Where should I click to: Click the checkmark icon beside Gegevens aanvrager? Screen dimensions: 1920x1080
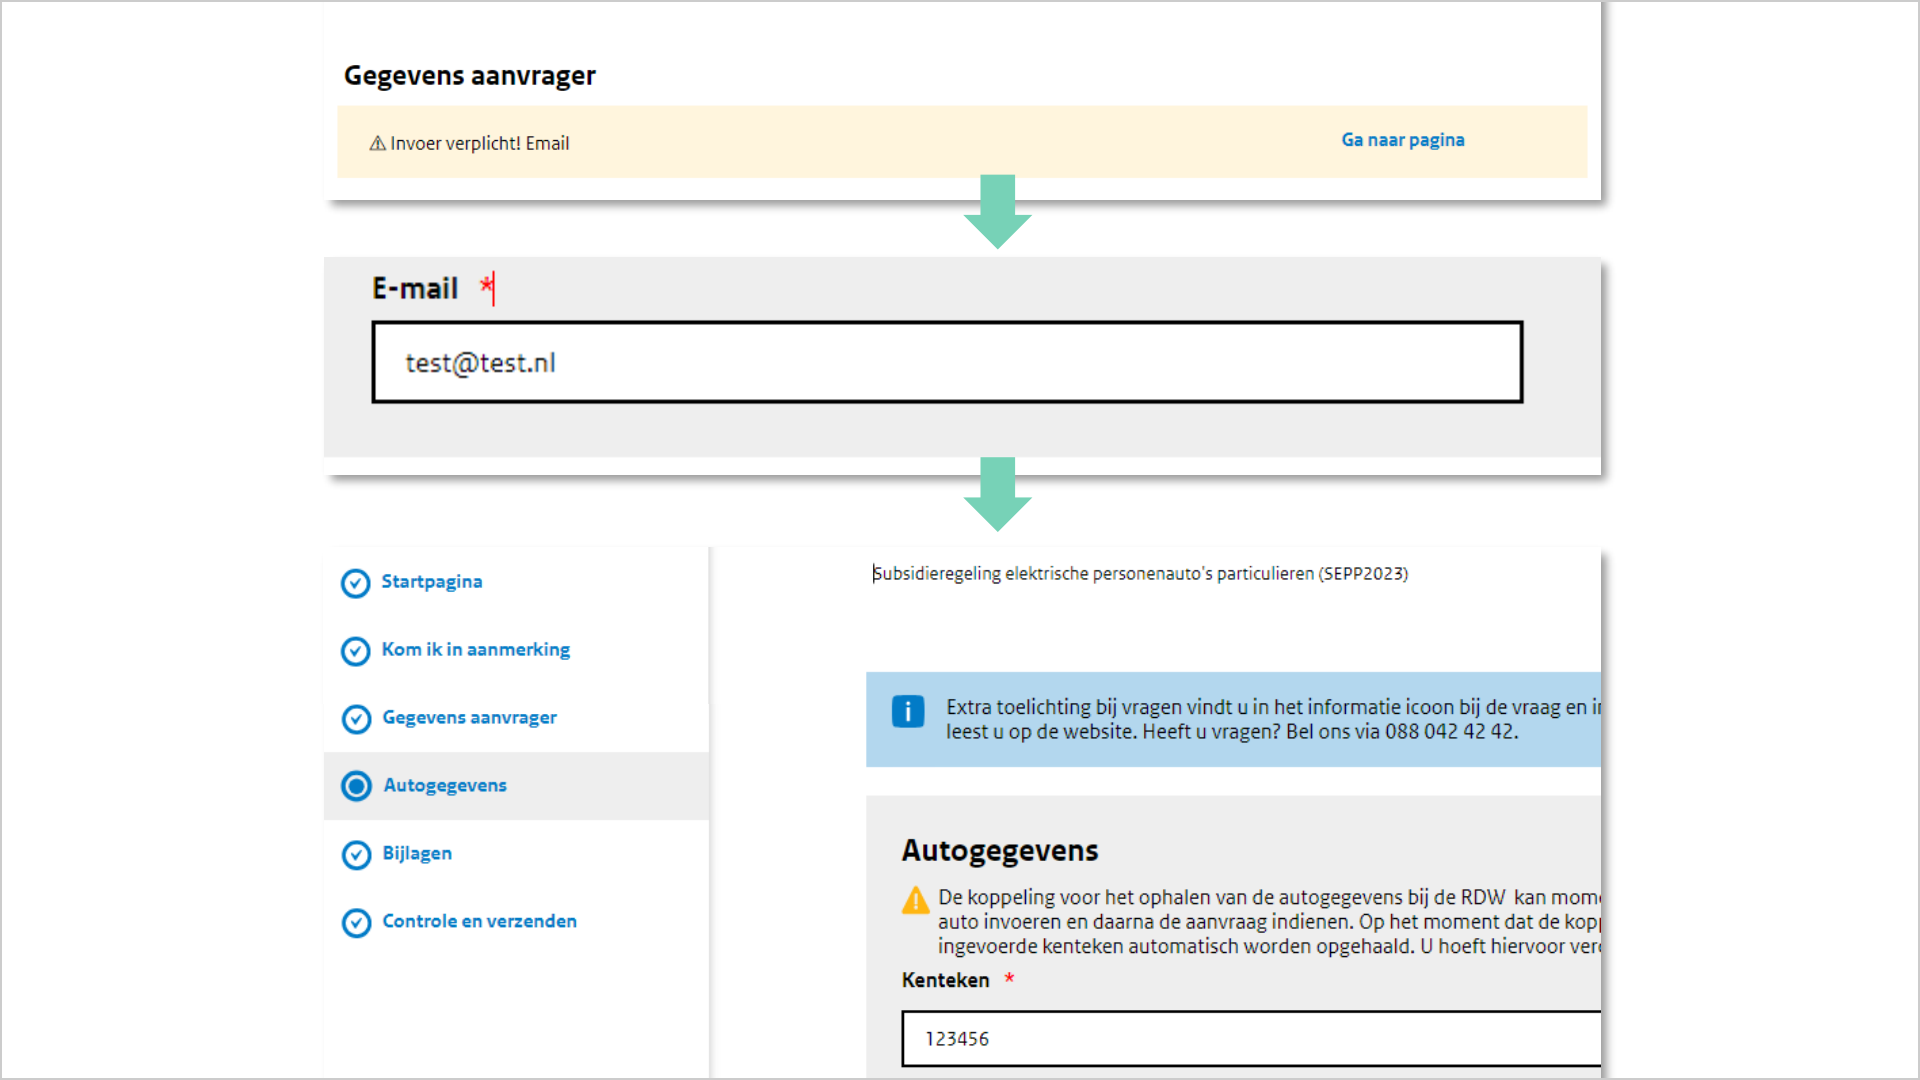point(356,719)
